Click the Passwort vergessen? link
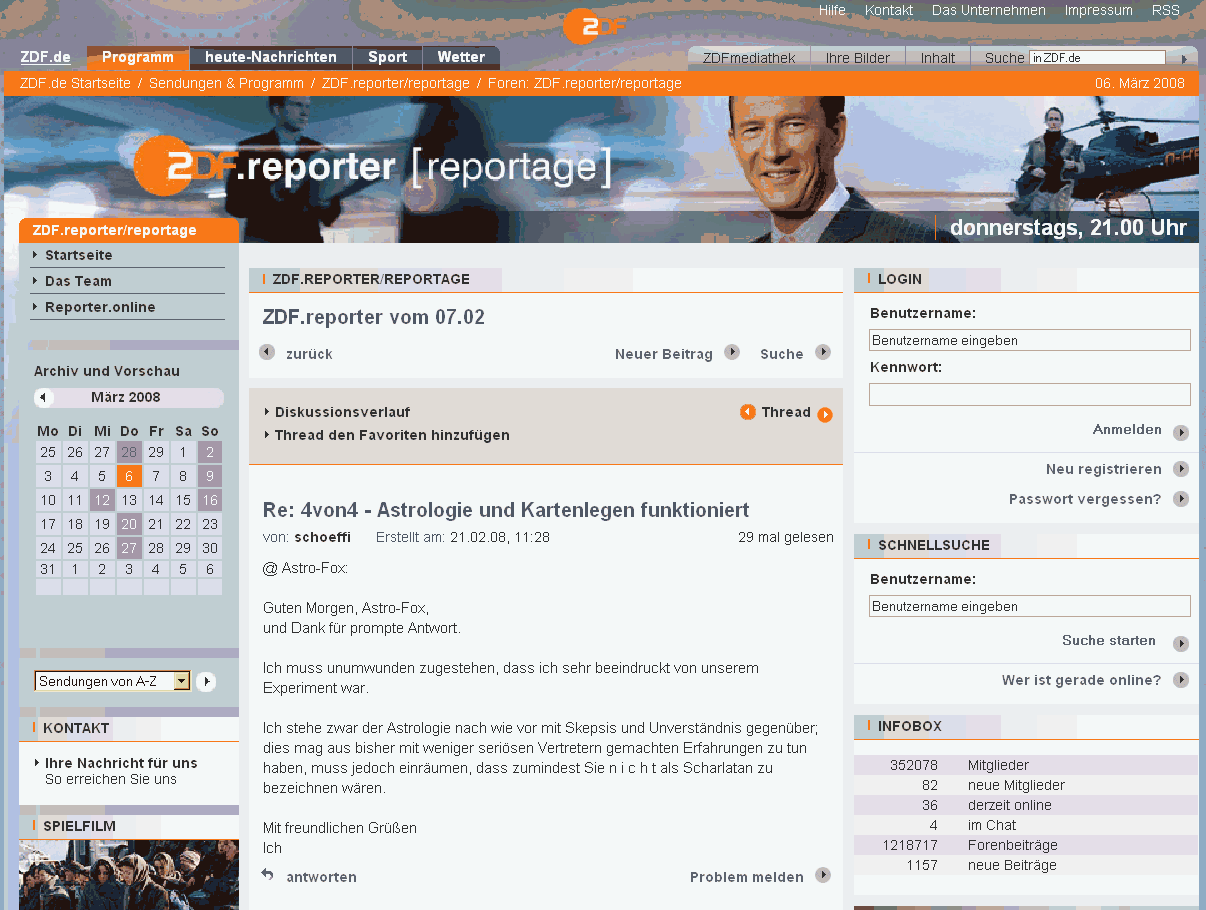The image size is (1206, 910). tap(1085, 499)
